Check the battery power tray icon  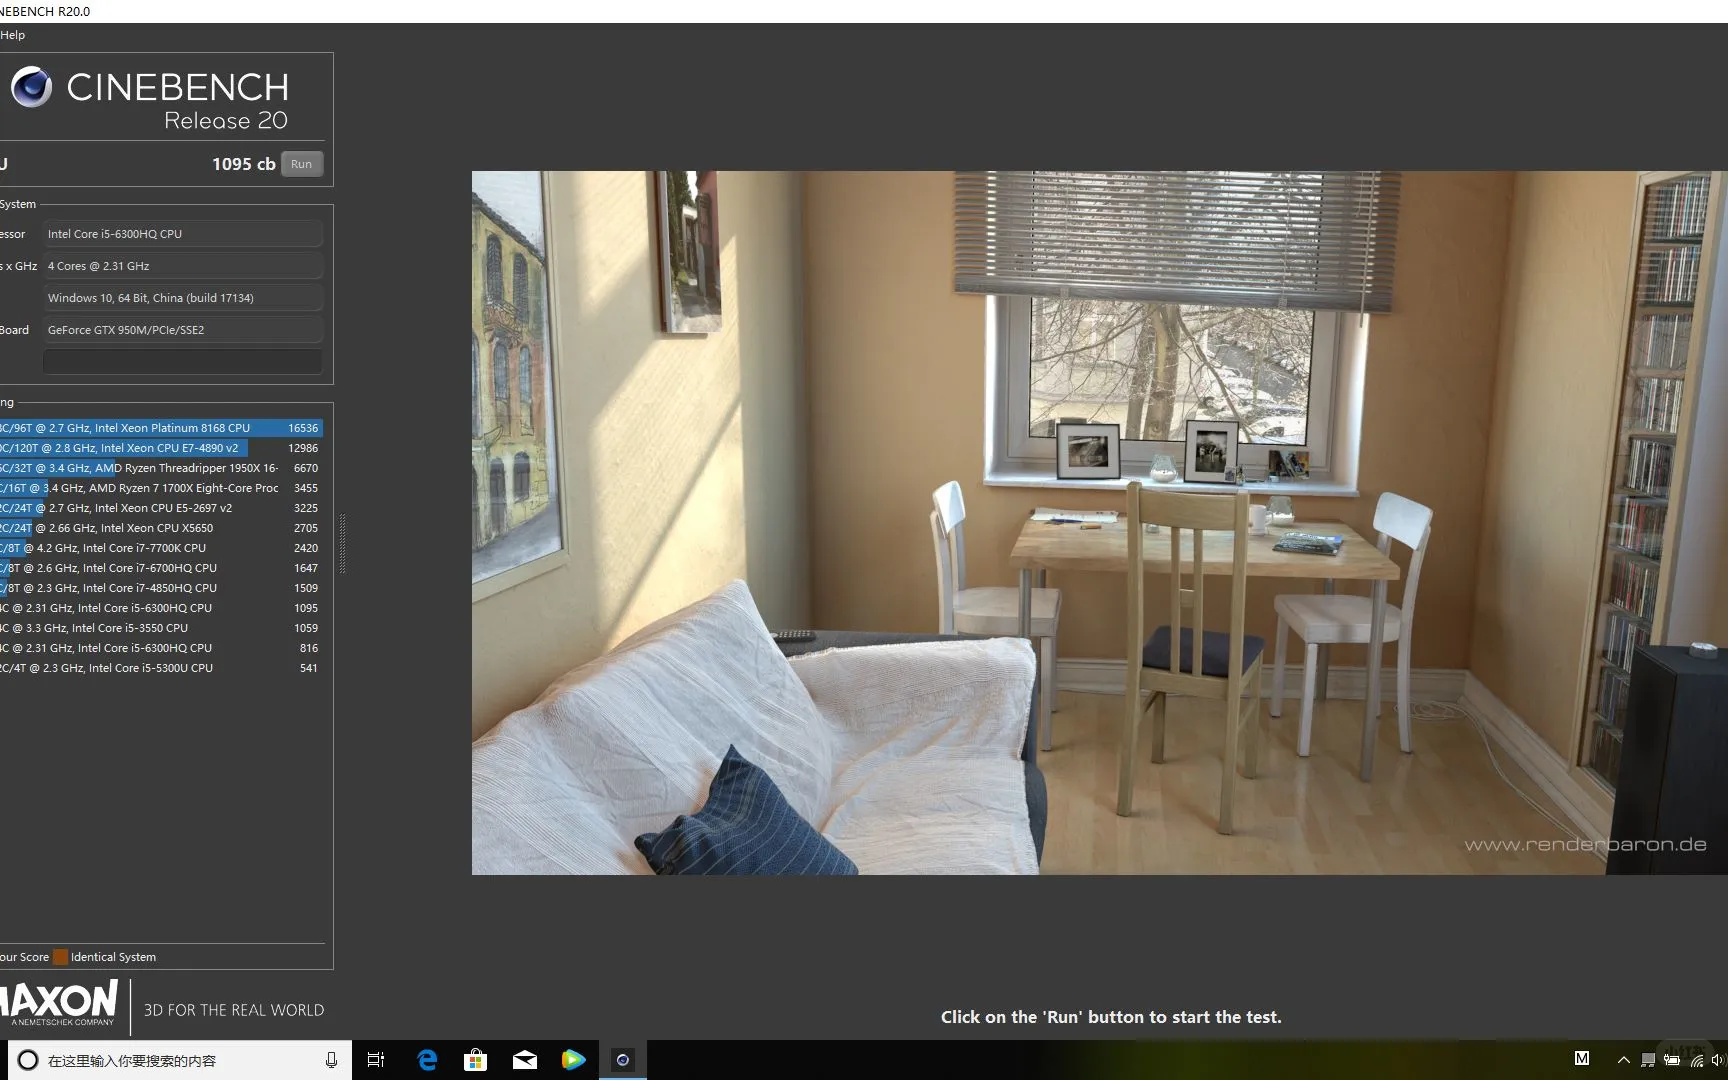[x=1671, y=1060]
